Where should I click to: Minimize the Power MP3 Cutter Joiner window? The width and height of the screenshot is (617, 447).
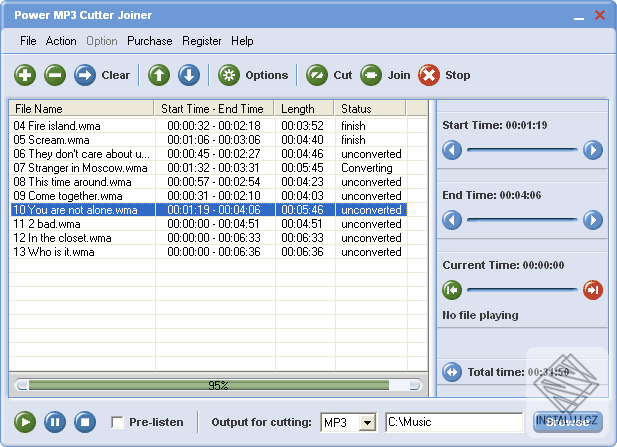point(578,16)
